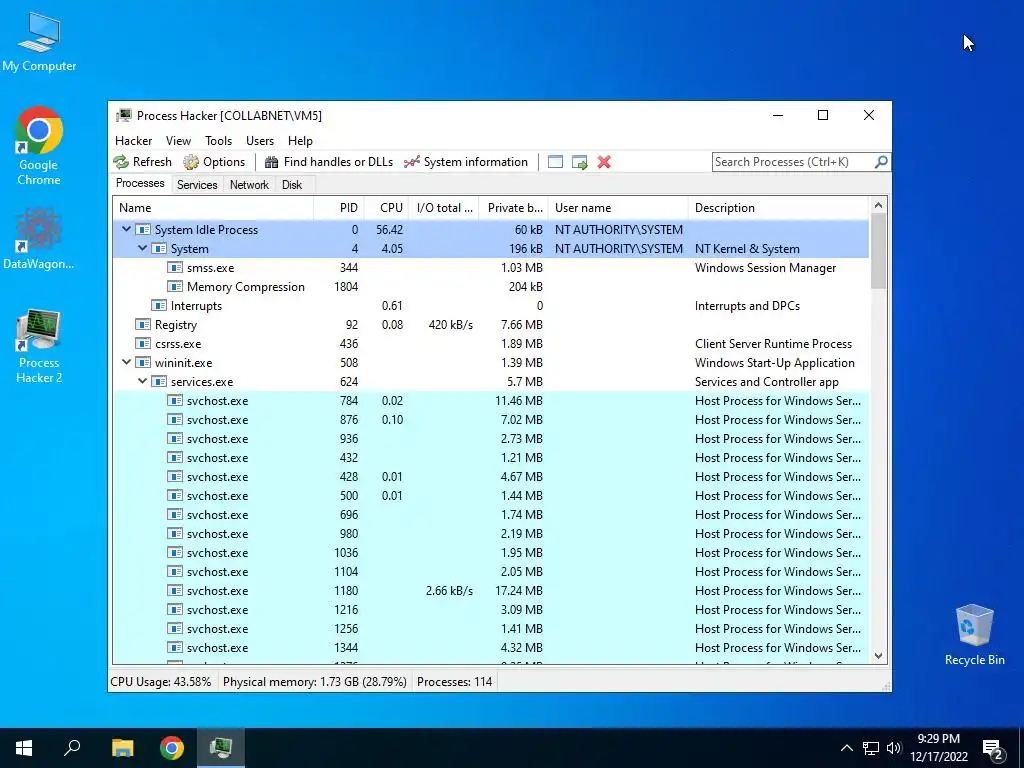Screen dimensions: 1024x768
Task: Sort by Private bytes column header
Action: 514,208
